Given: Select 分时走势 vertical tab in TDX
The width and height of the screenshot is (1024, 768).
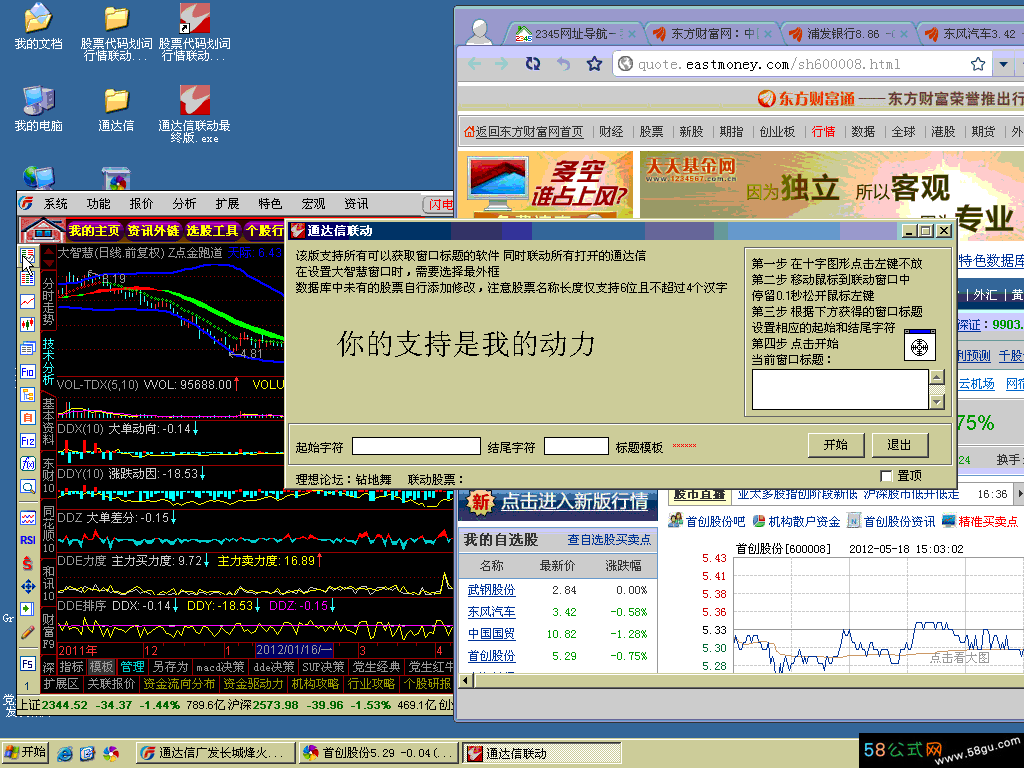Looking at the screenshot, I should pyautogui.click(x=49, y=301).
